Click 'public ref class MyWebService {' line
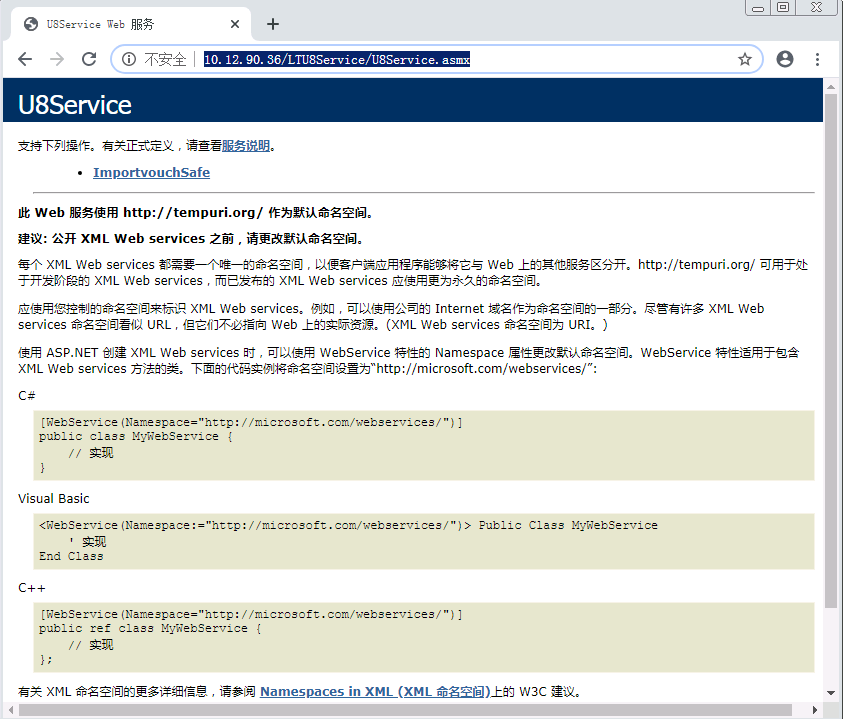This screenshot has width=843, height=719. tap(150, 628)
